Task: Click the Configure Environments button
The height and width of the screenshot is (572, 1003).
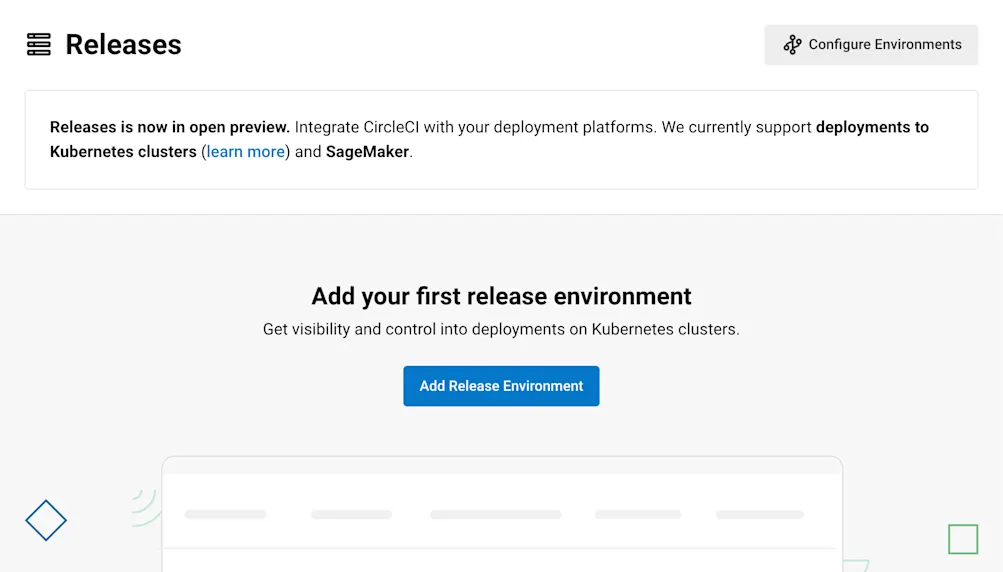Action: (871, 45)
